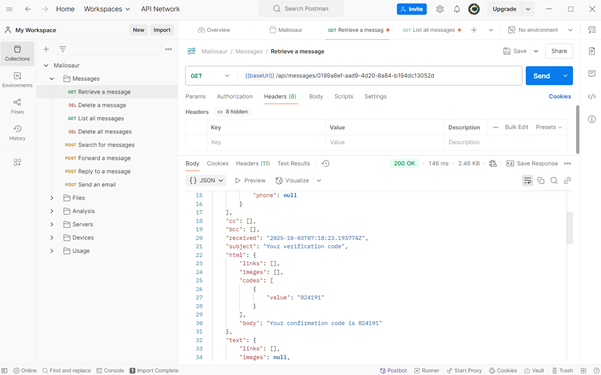Focus the request URL field
This screenshot has width=601, height=375.
point(379,76)
